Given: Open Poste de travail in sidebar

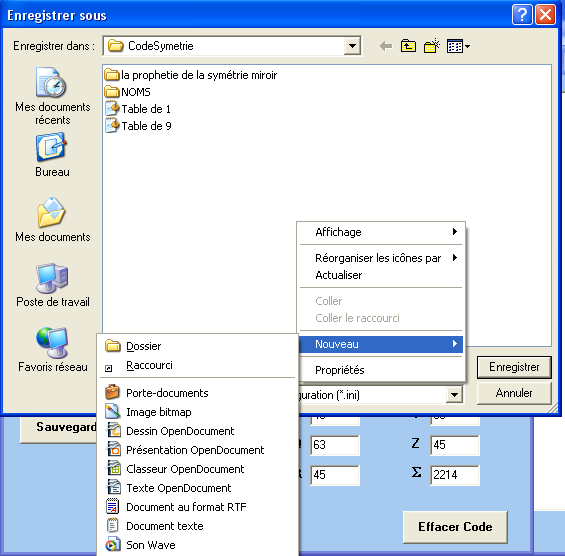Looking at the screenshot, I should 53,285.
